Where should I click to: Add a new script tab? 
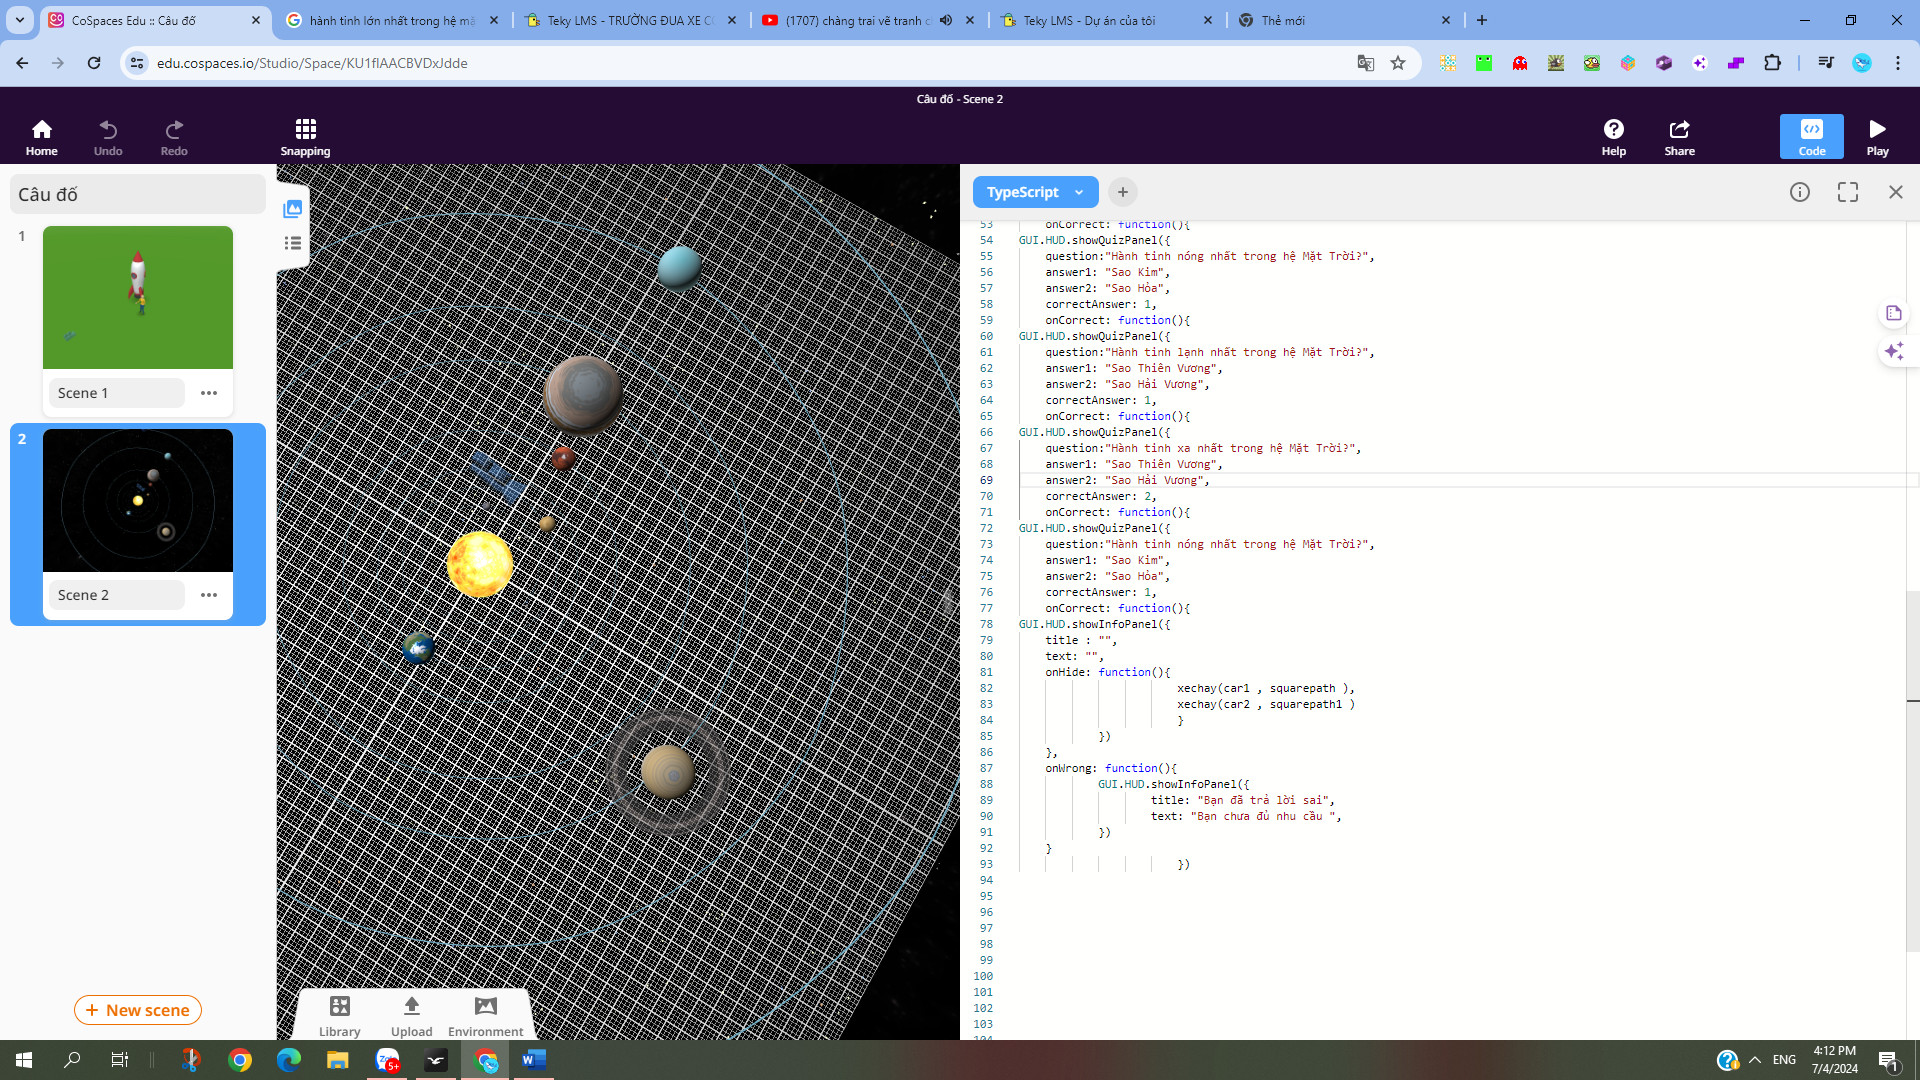coord(1123,192)
